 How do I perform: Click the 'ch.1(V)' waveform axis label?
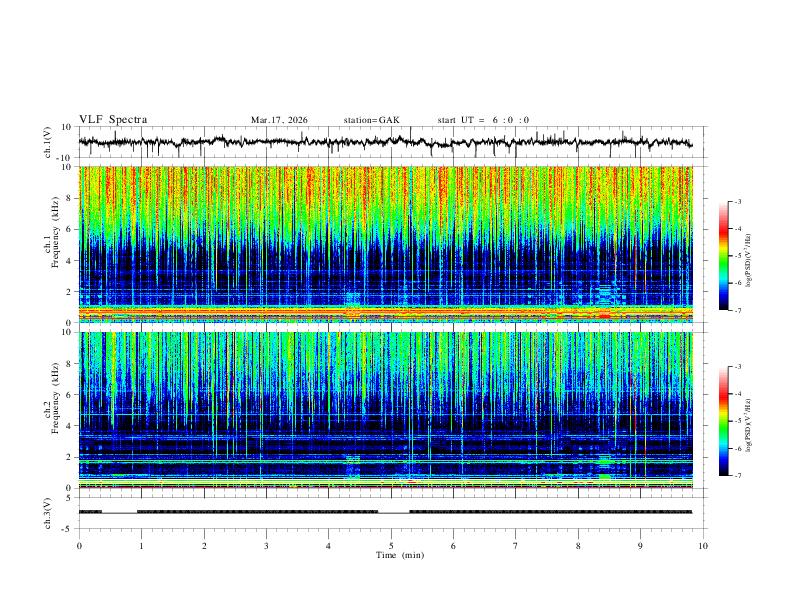[48, 142]
